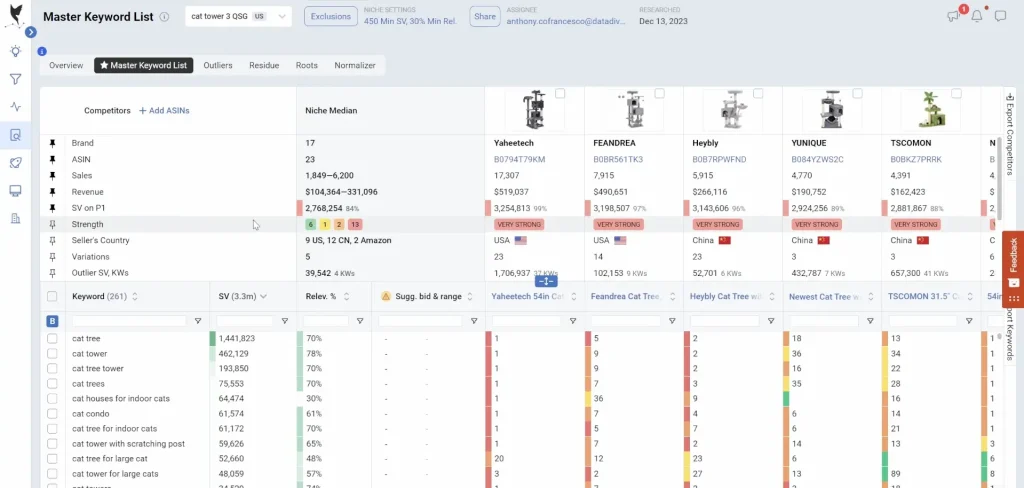The image size is (1024, 488).
Task: Click the info icon next to Master Keyword List title
Action: [x=164, y=17]
